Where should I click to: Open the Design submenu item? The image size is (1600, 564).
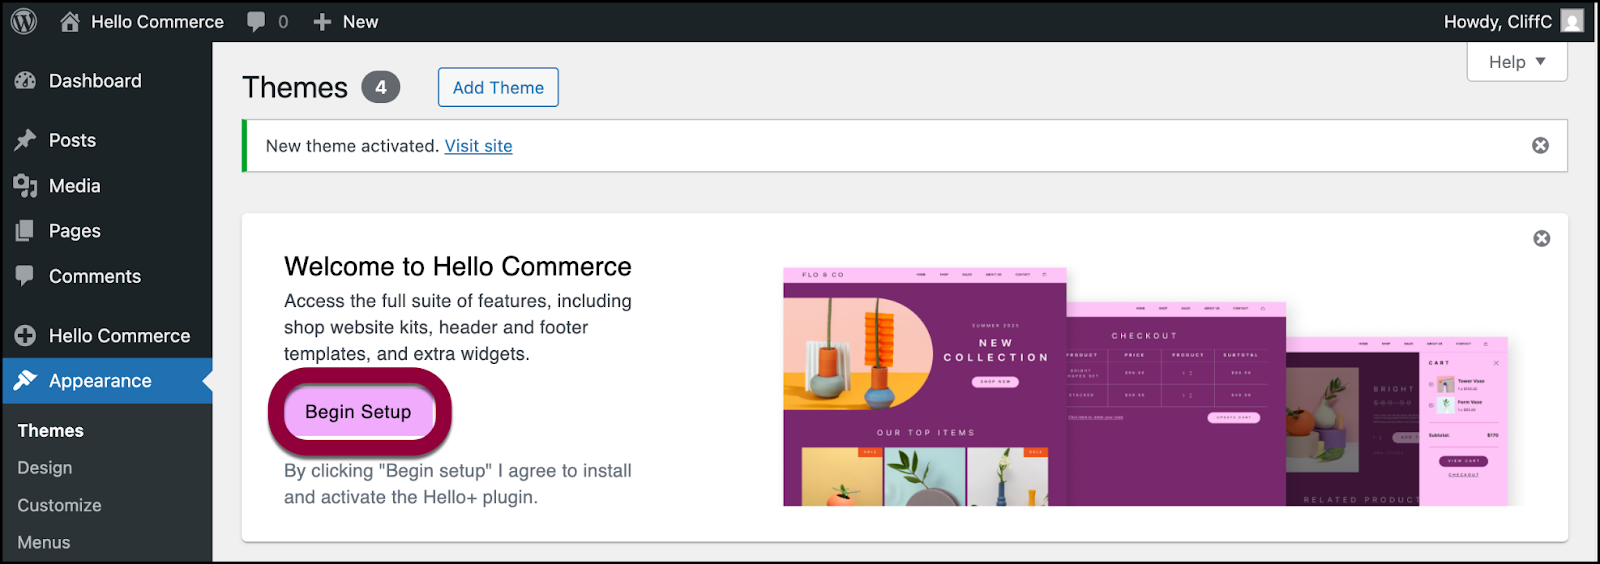coord(44,468)
